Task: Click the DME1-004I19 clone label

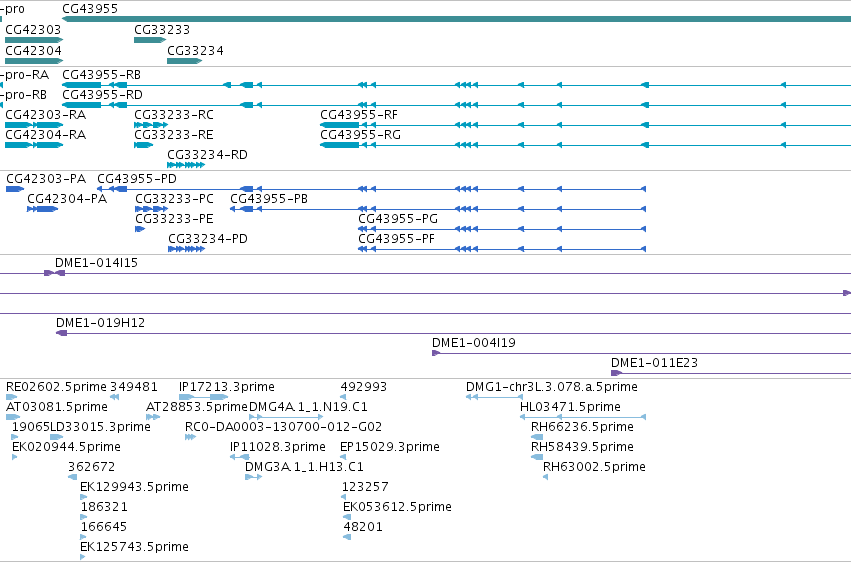Action: pyautogui.click(x=474, y=343)
